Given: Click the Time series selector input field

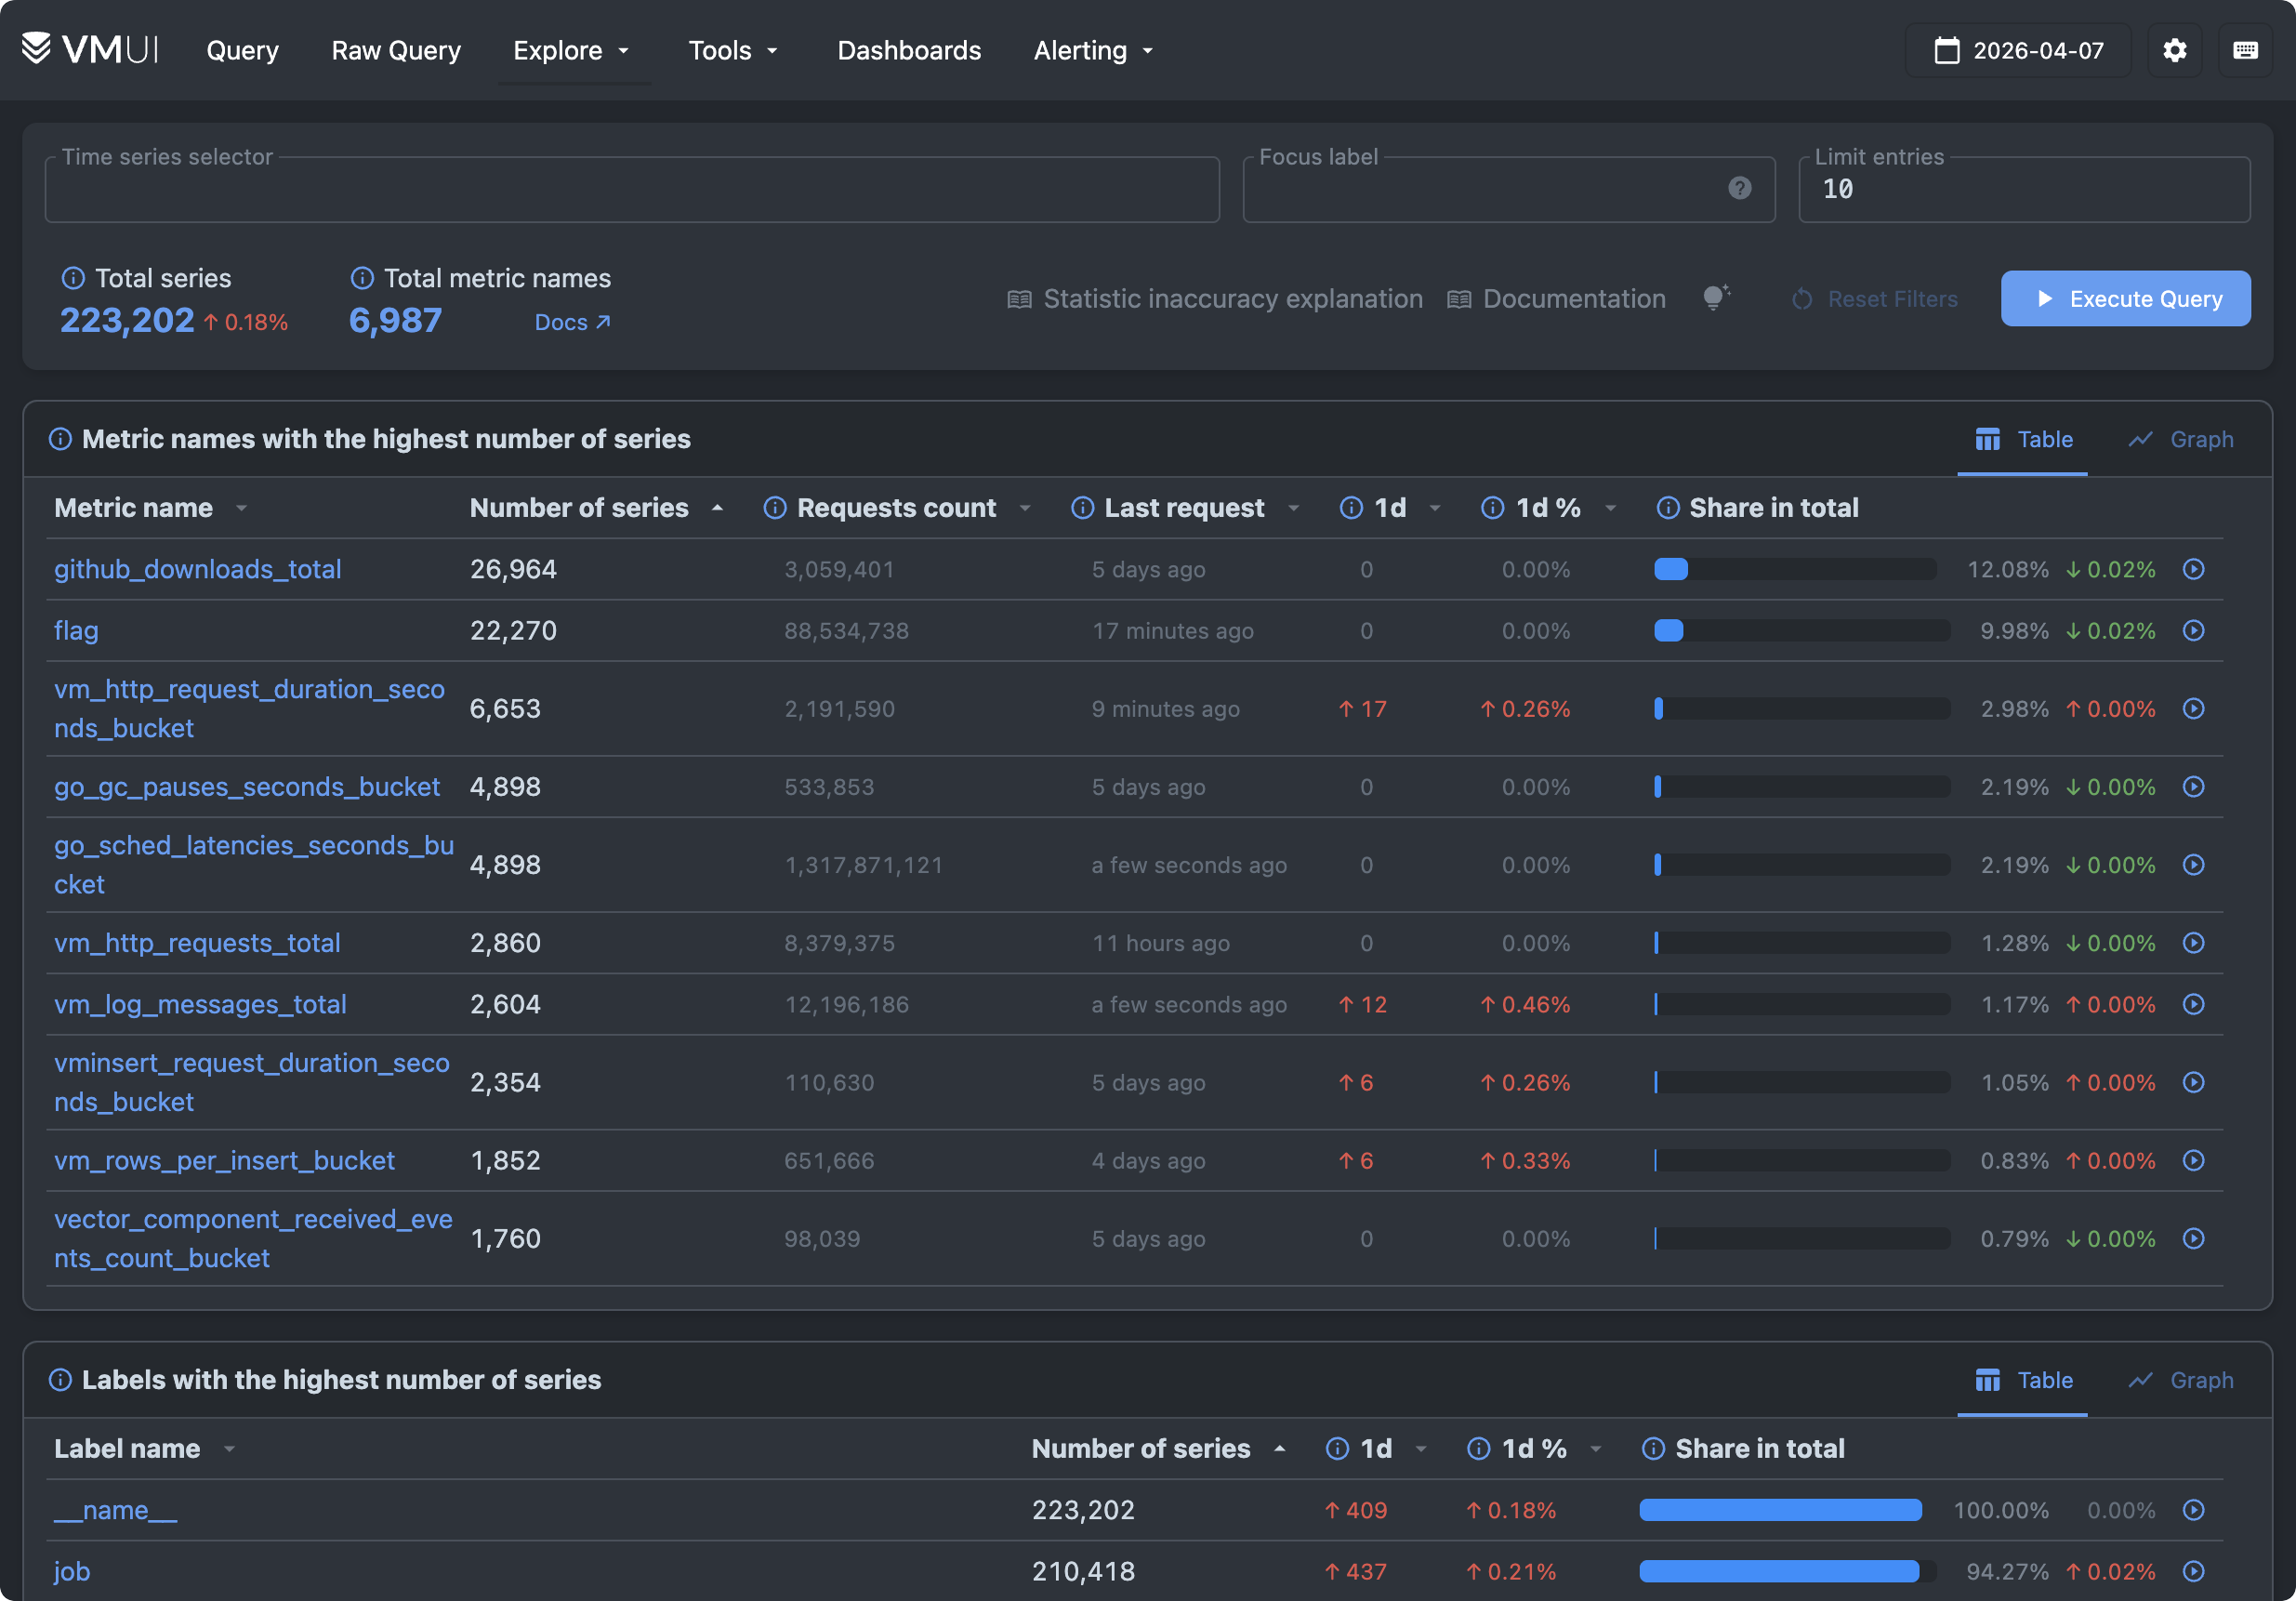Looking at the screenshot, I should click(x=631, y=189).
